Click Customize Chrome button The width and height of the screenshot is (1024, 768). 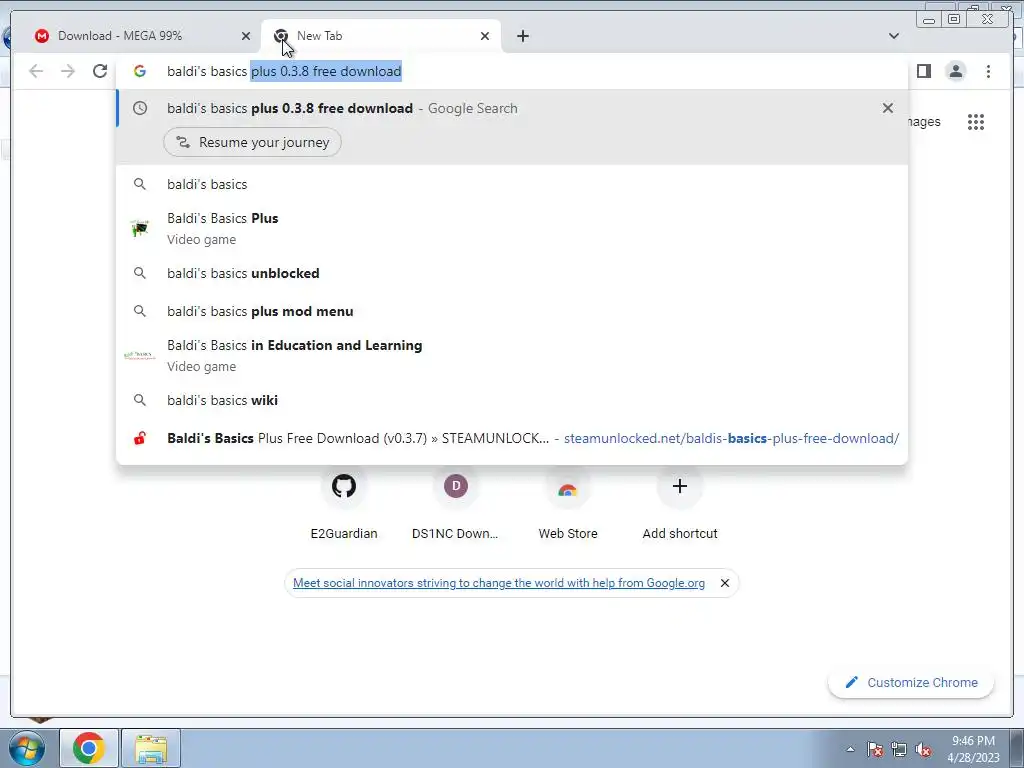click(x=911, y=682)
